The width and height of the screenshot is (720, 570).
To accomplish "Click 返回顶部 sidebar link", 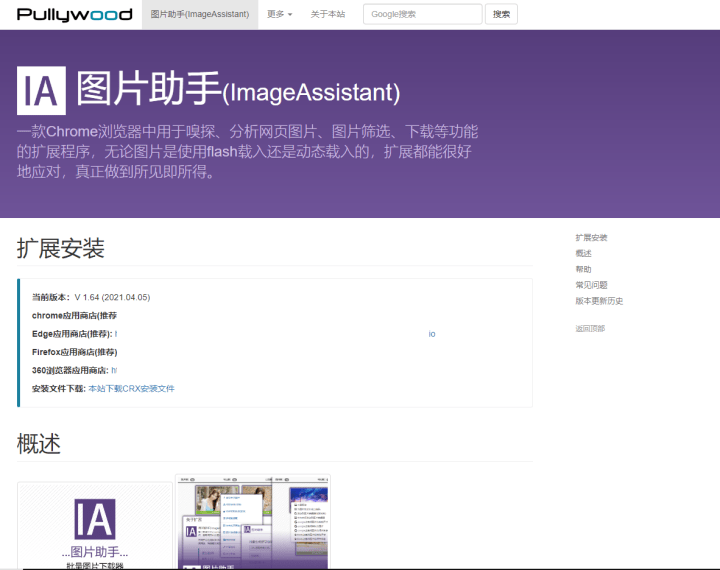I will (x=590, y=328).
